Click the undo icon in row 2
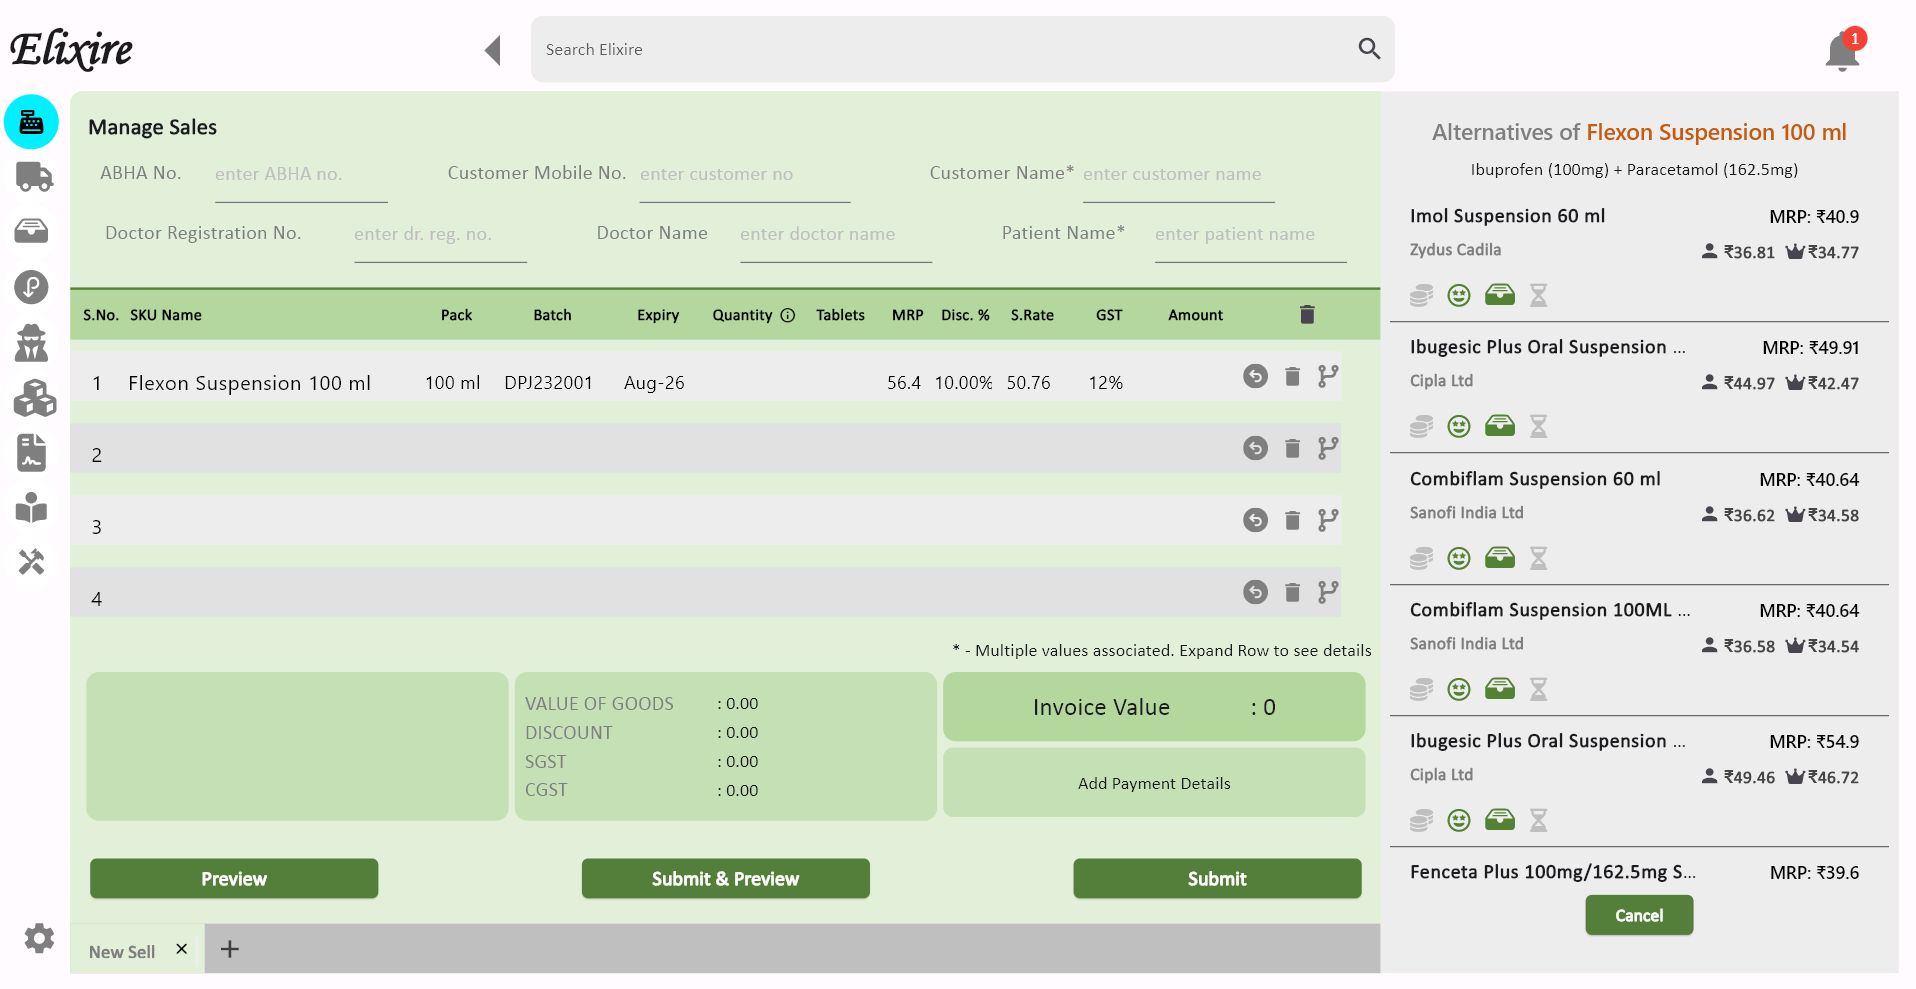The height and width of the screenshot is (989, 1916). coord(1255,448)
